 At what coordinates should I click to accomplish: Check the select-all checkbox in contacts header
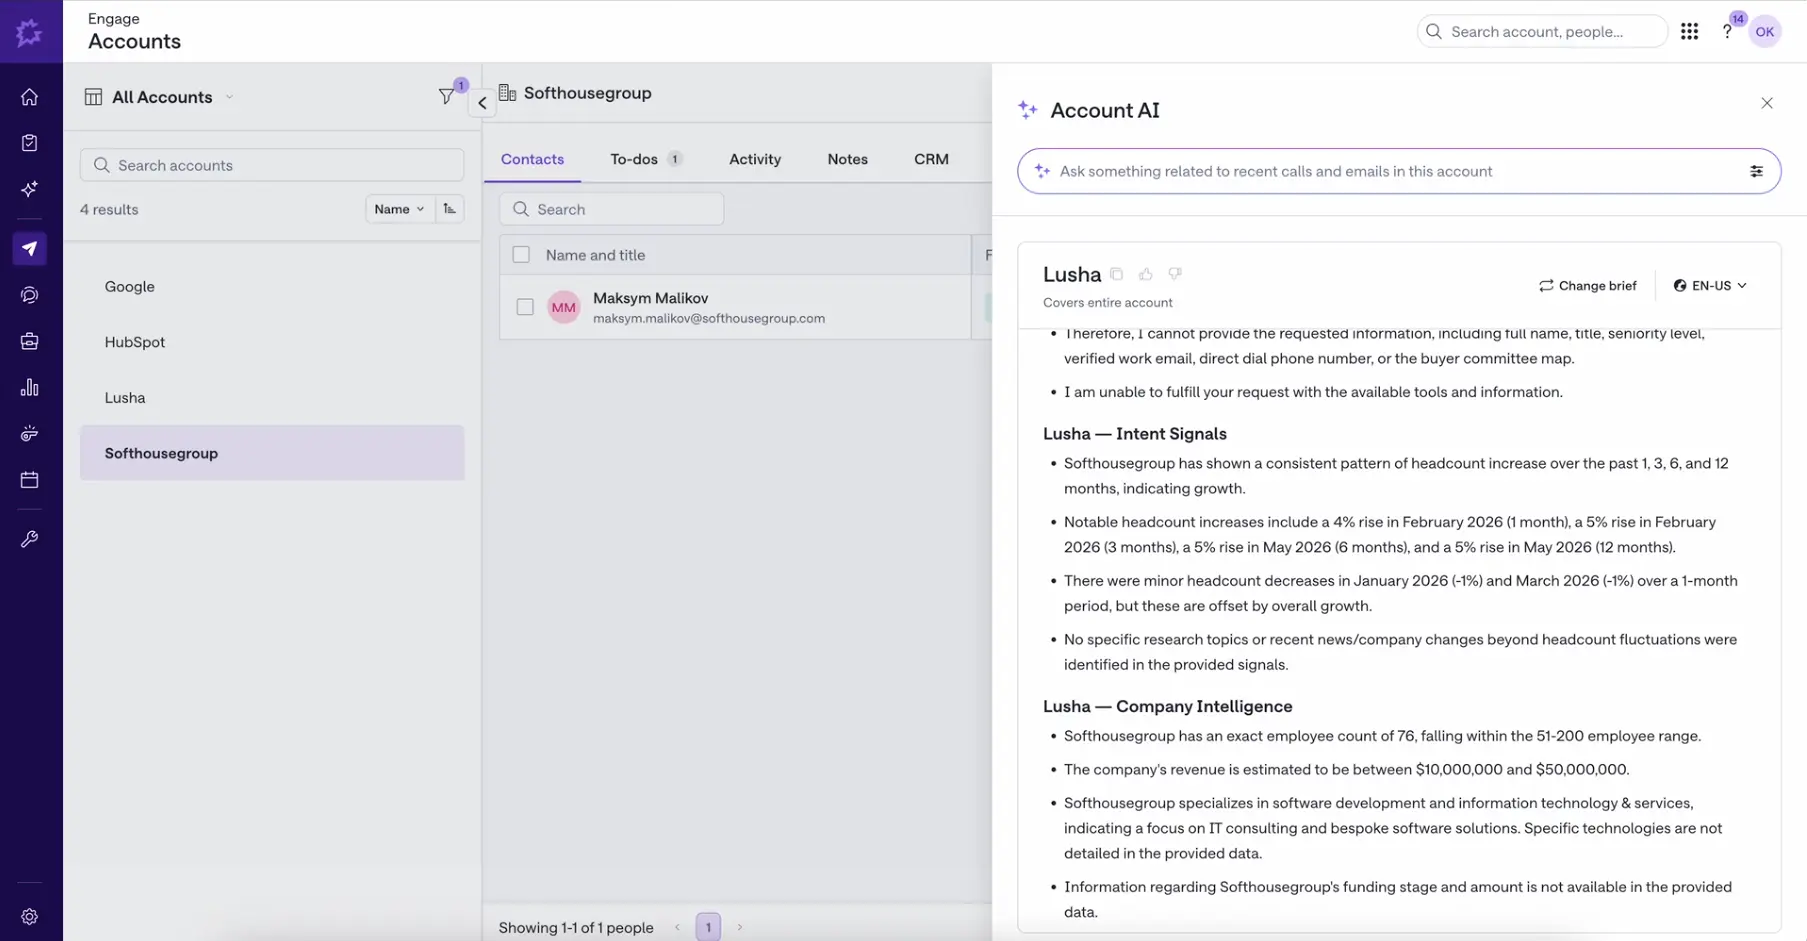pyautogui.click(x=521, y=255)
